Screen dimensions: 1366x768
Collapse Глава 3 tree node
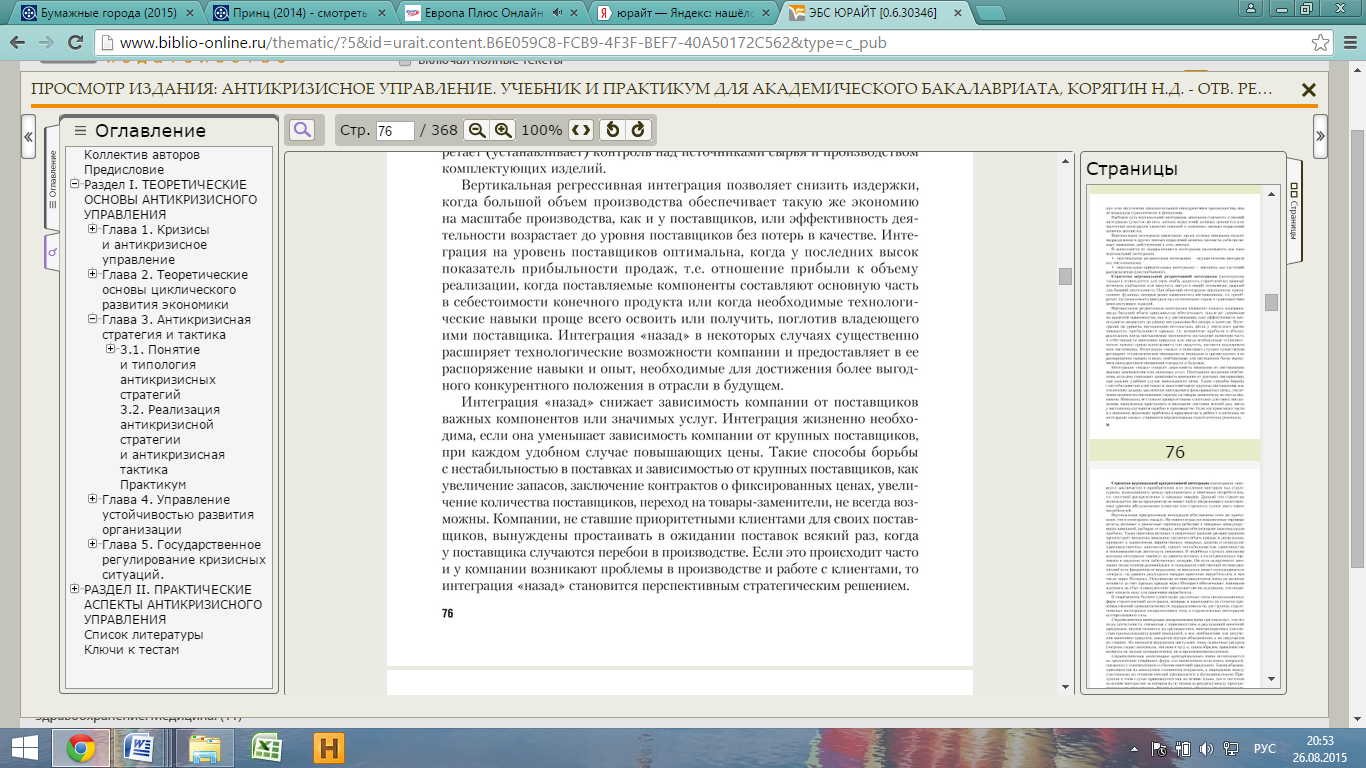point(92,320)
